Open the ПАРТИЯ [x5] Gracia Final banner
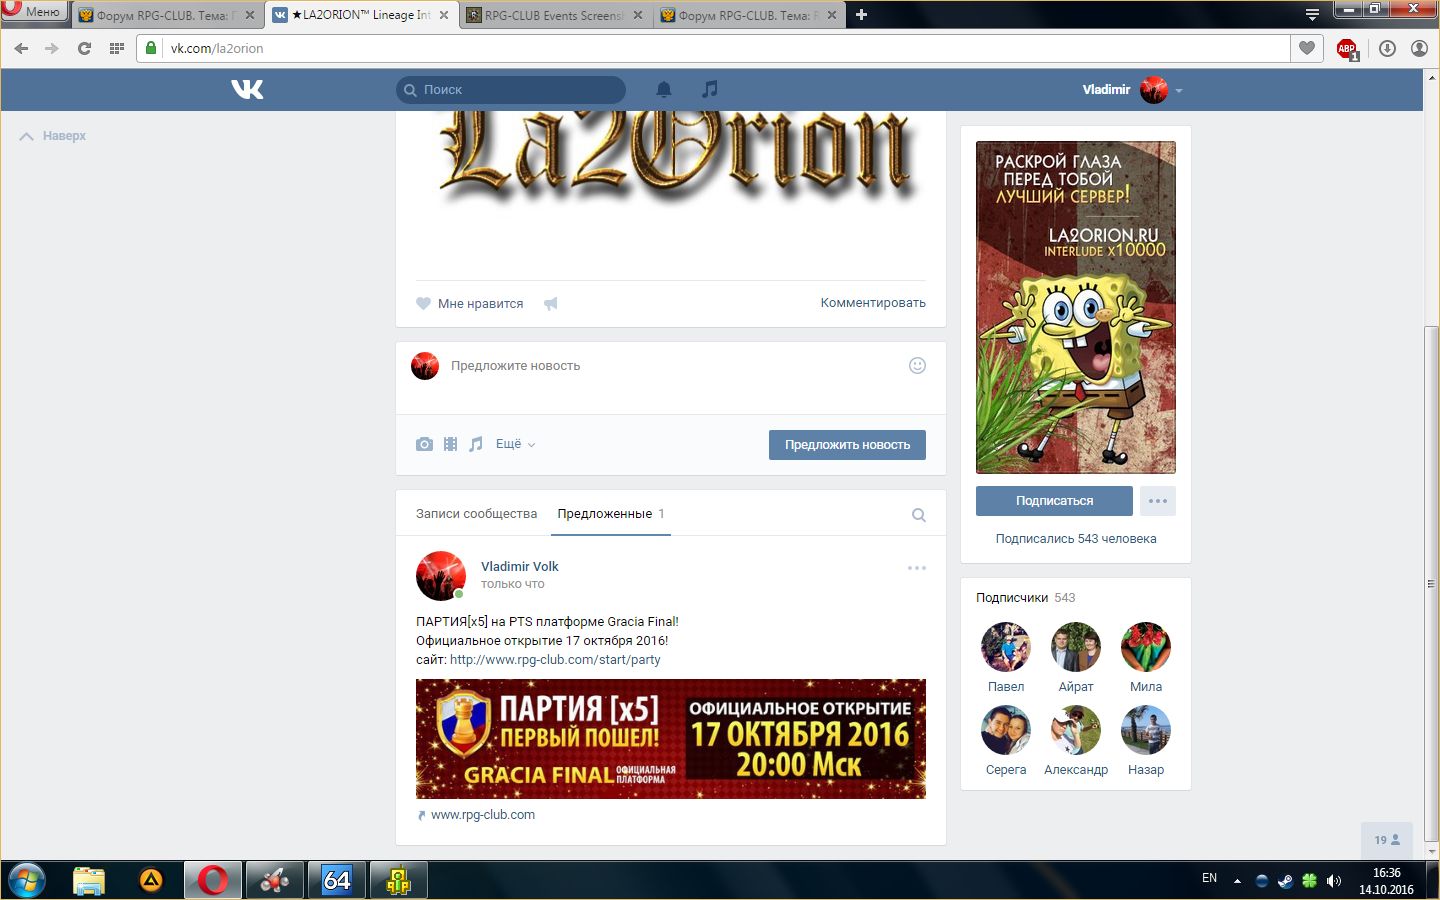The image size is (1440, 900). [671, 739]
